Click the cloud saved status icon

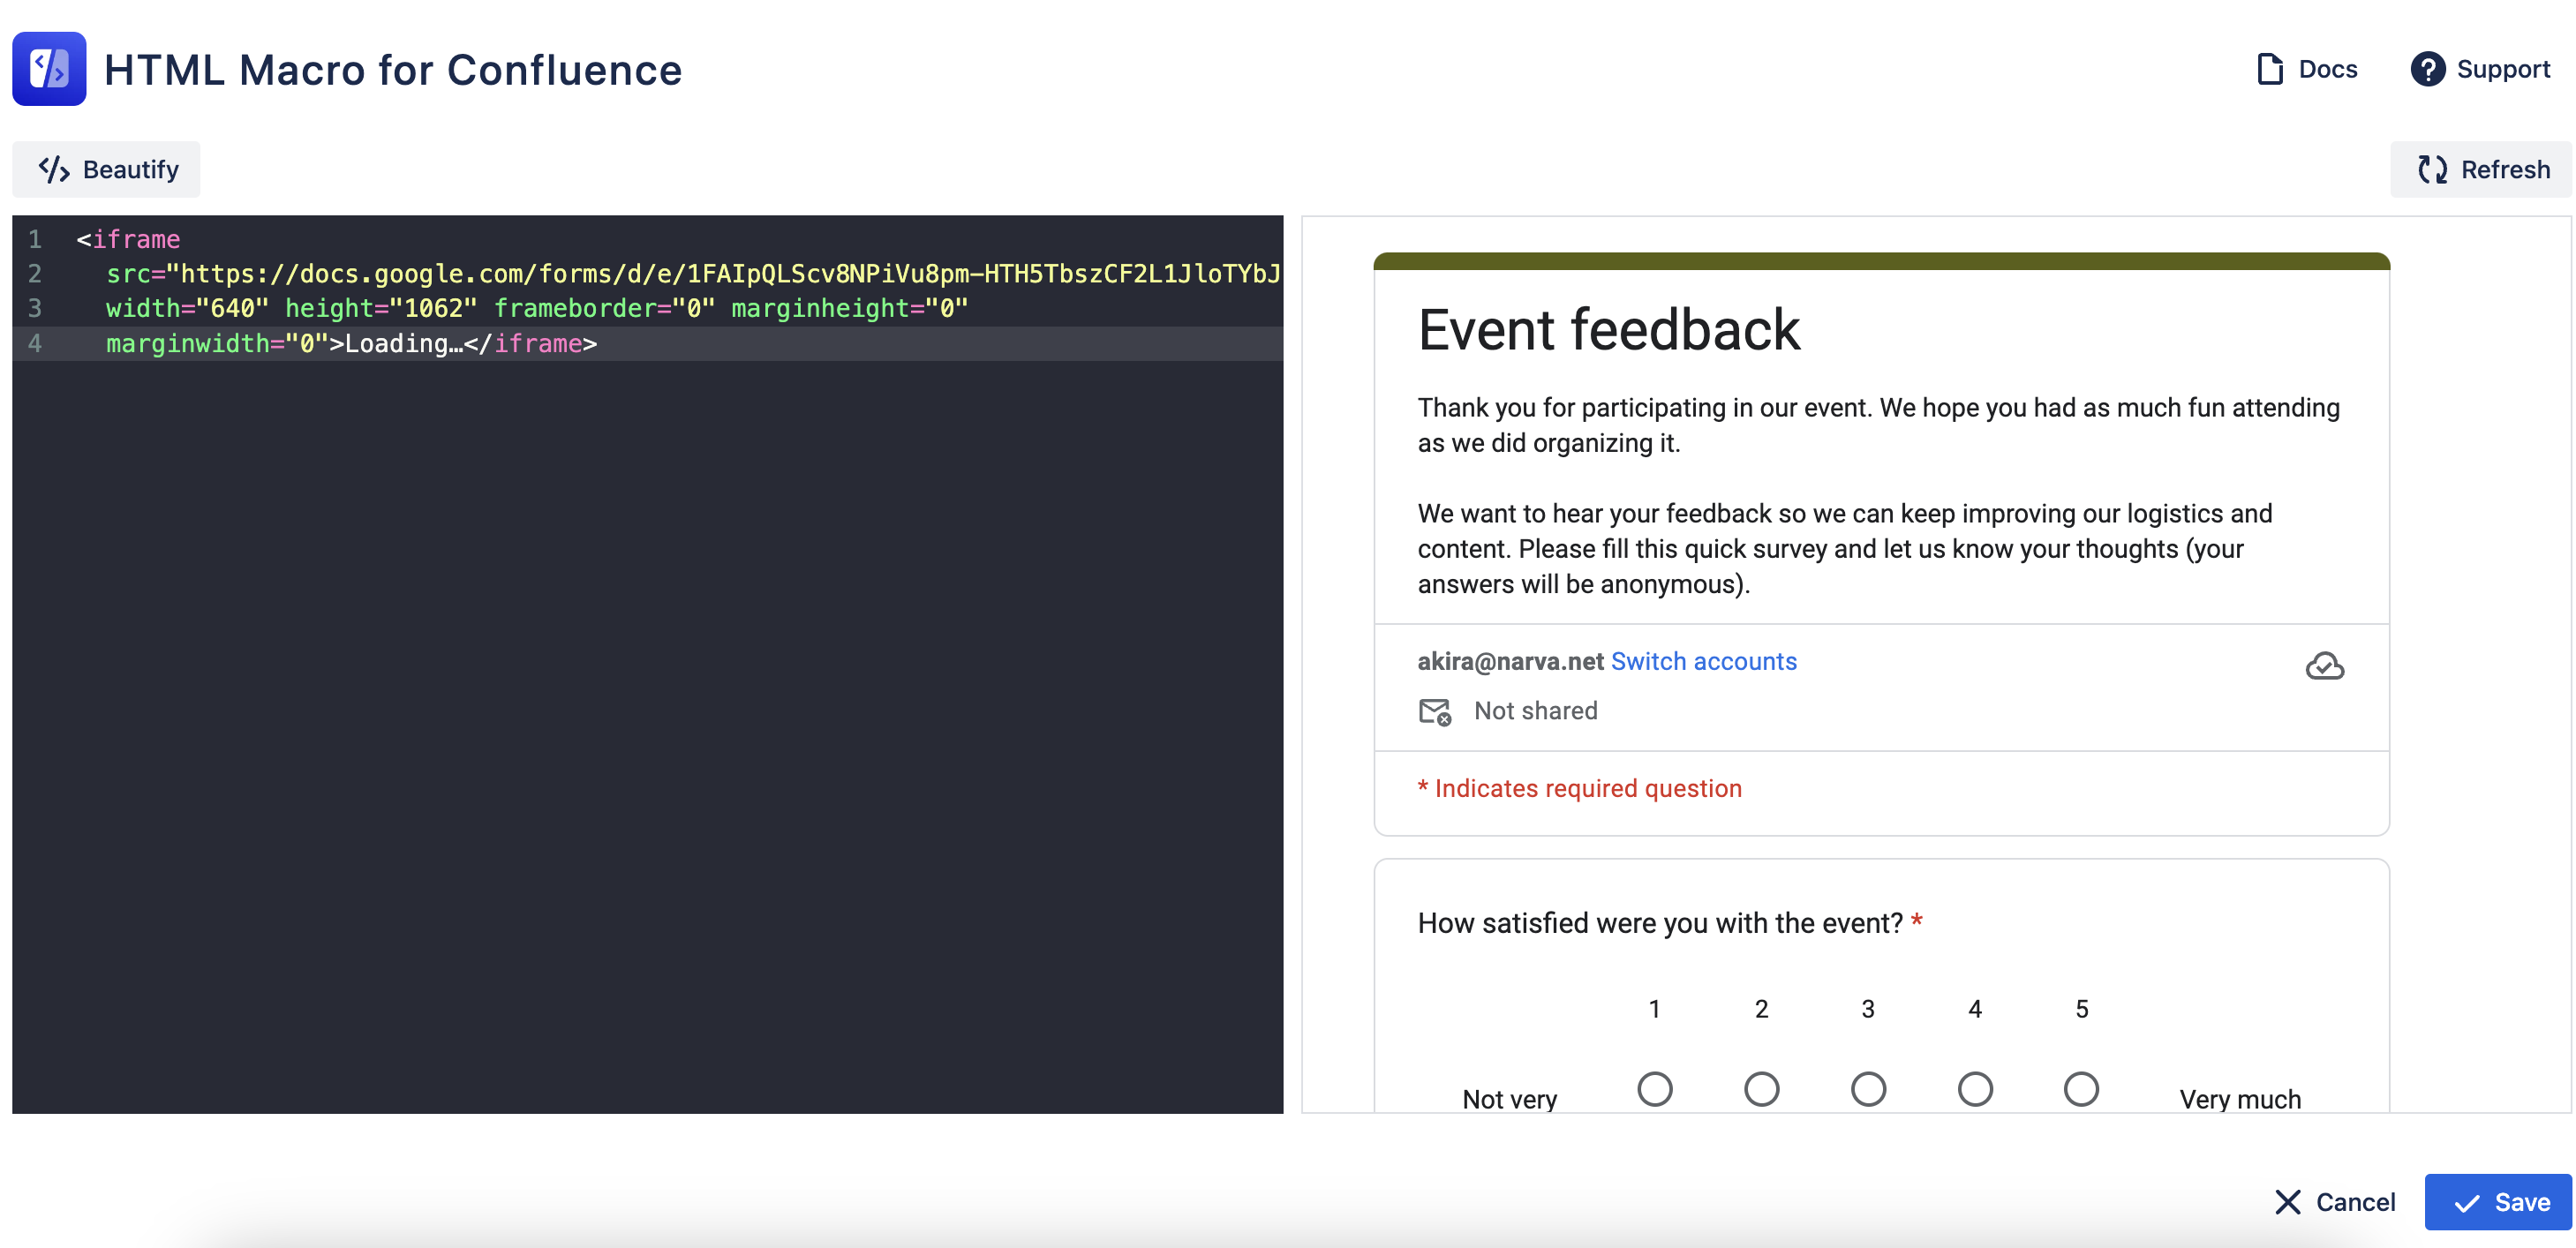tap(2324, 666)
